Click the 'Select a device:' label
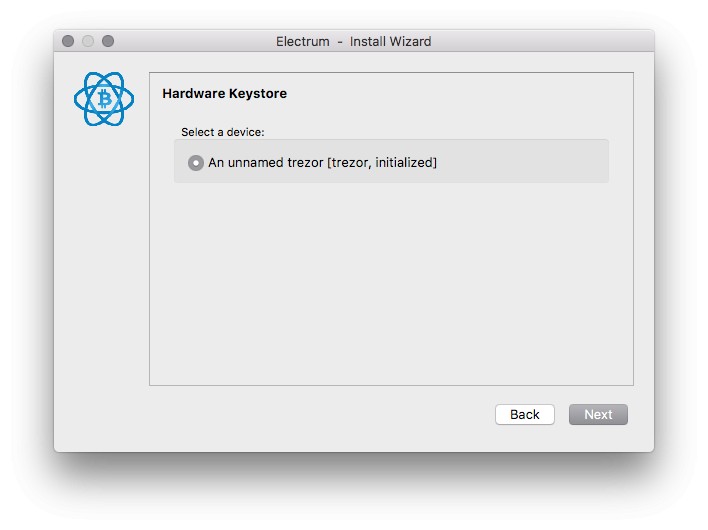 223,132
